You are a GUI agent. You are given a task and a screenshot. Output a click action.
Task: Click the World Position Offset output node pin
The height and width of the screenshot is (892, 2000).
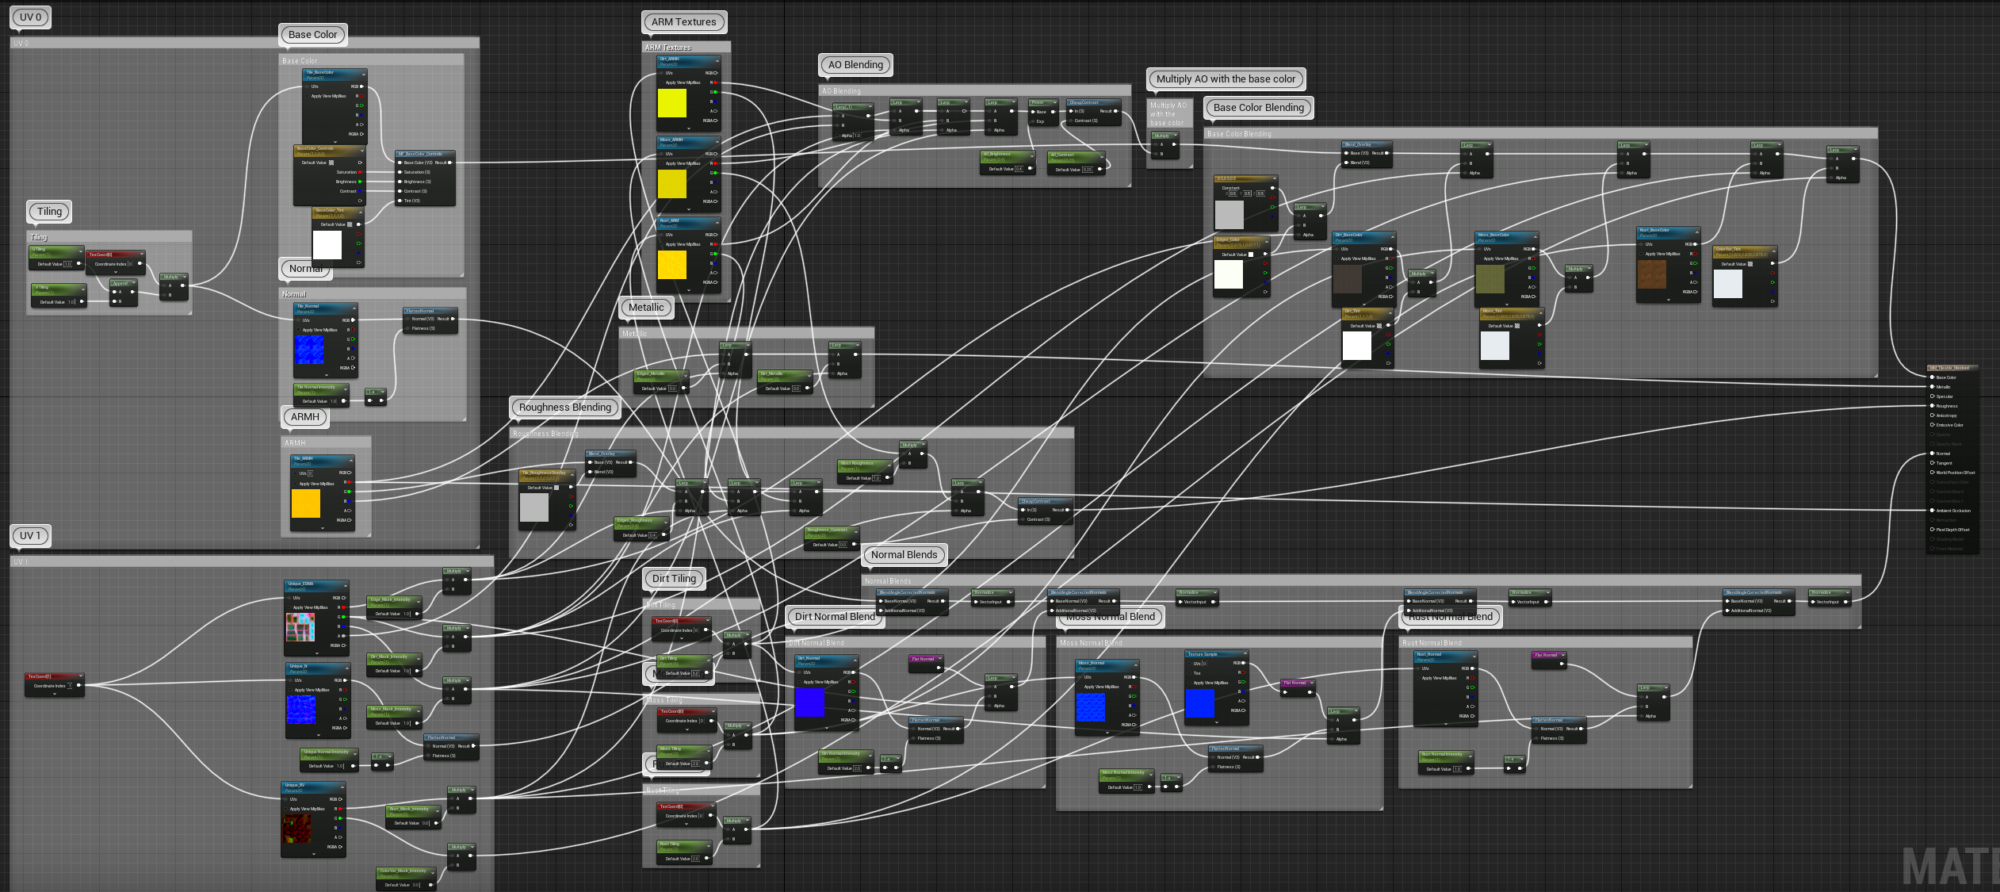click(1932, 472)
